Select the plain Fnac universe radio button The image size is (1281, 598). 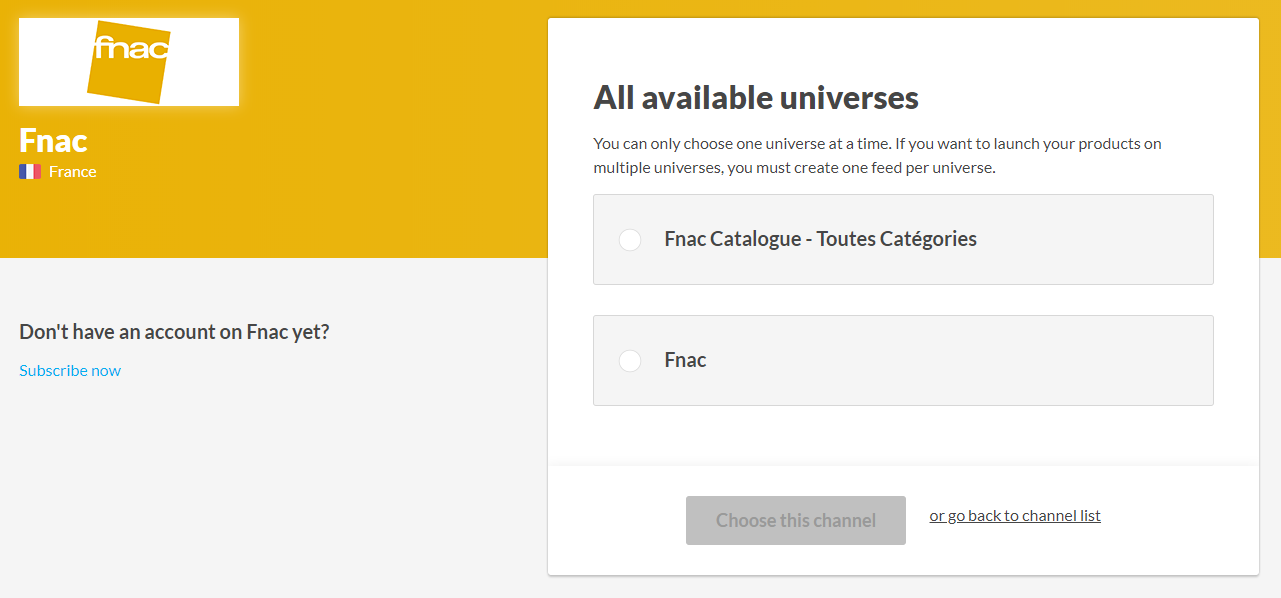click(630, 361)
